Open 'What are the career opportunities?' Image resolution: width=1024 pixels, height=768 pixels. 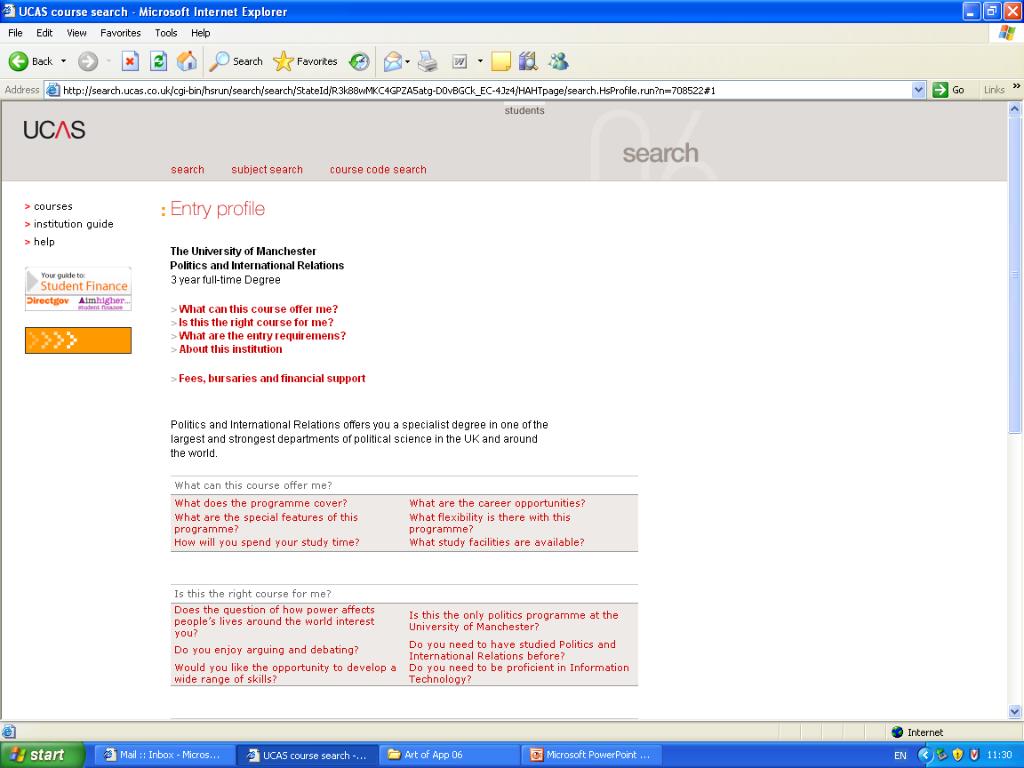click(x=498, y=504)
